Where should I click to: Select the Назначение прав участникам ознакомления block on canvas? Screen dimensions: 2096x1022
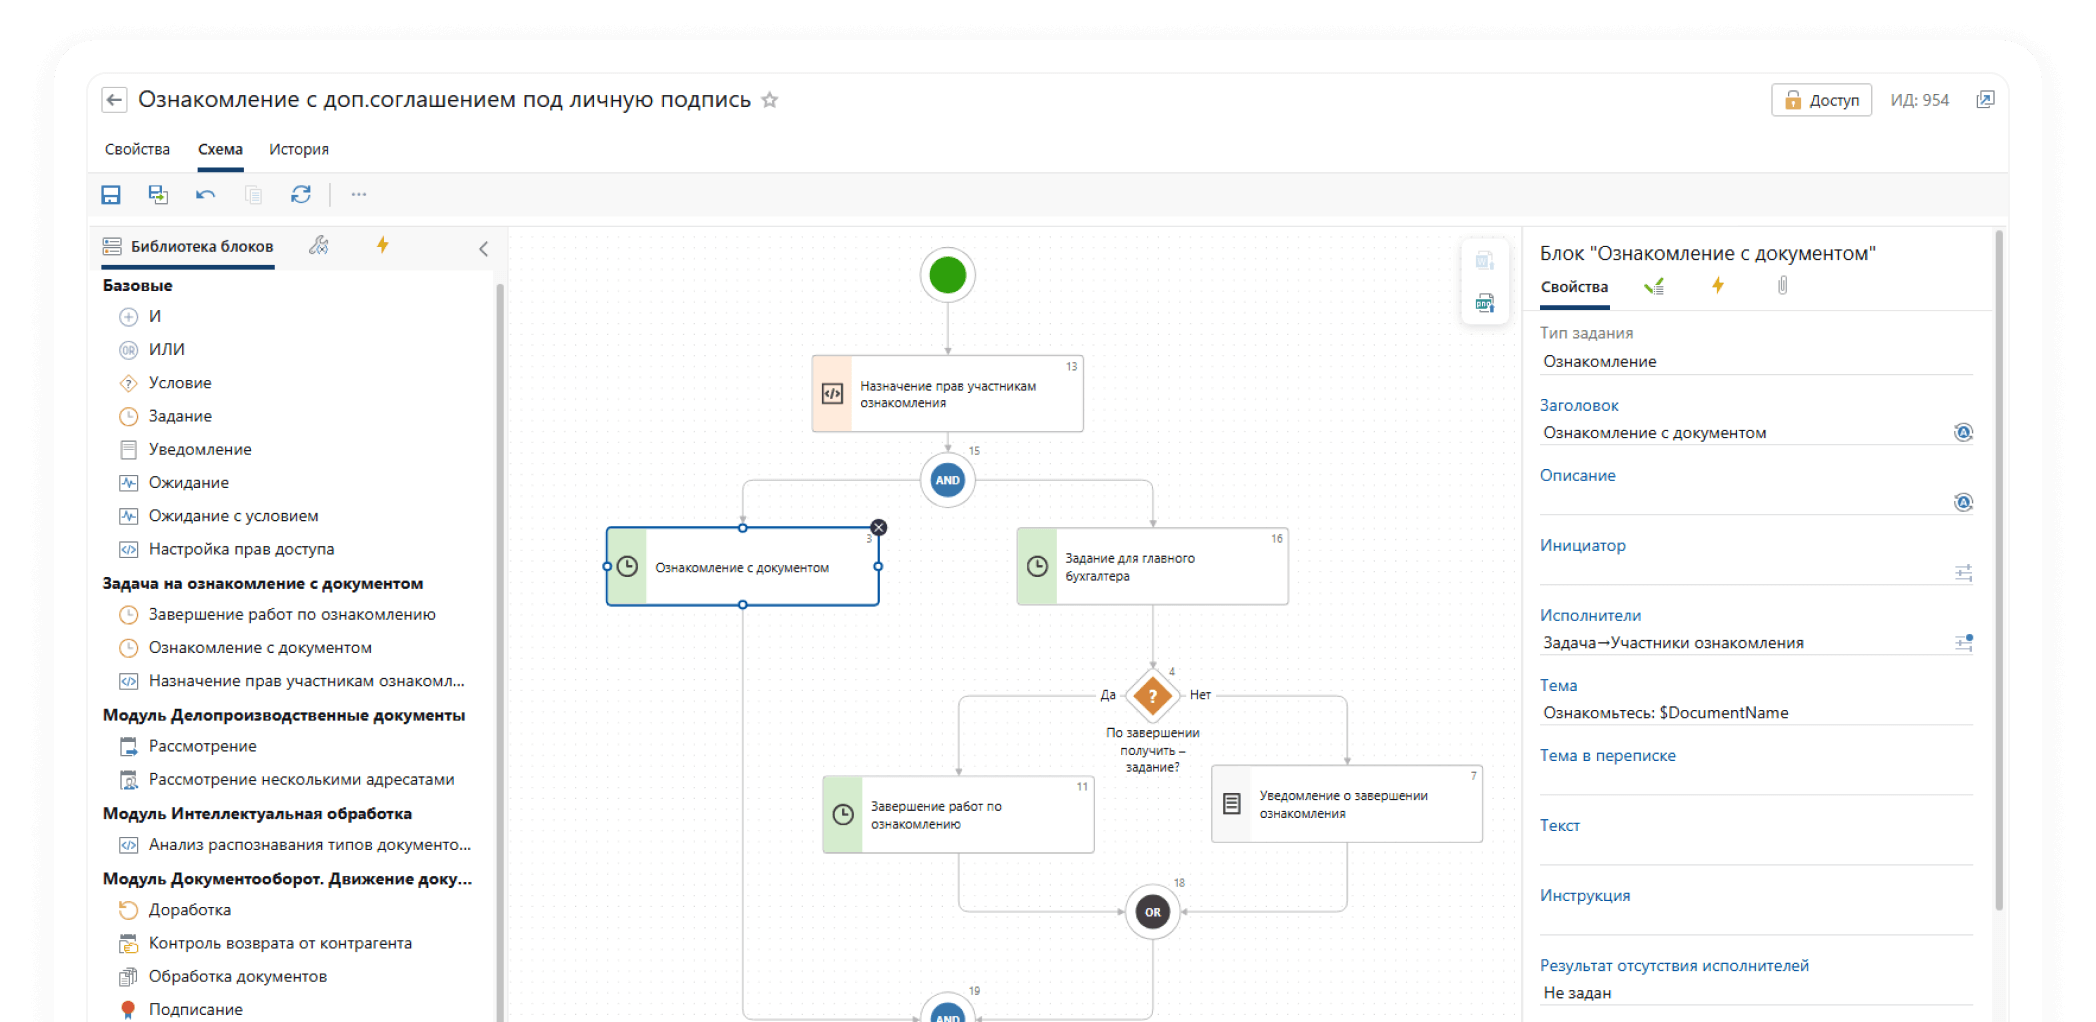click(947, 394)
